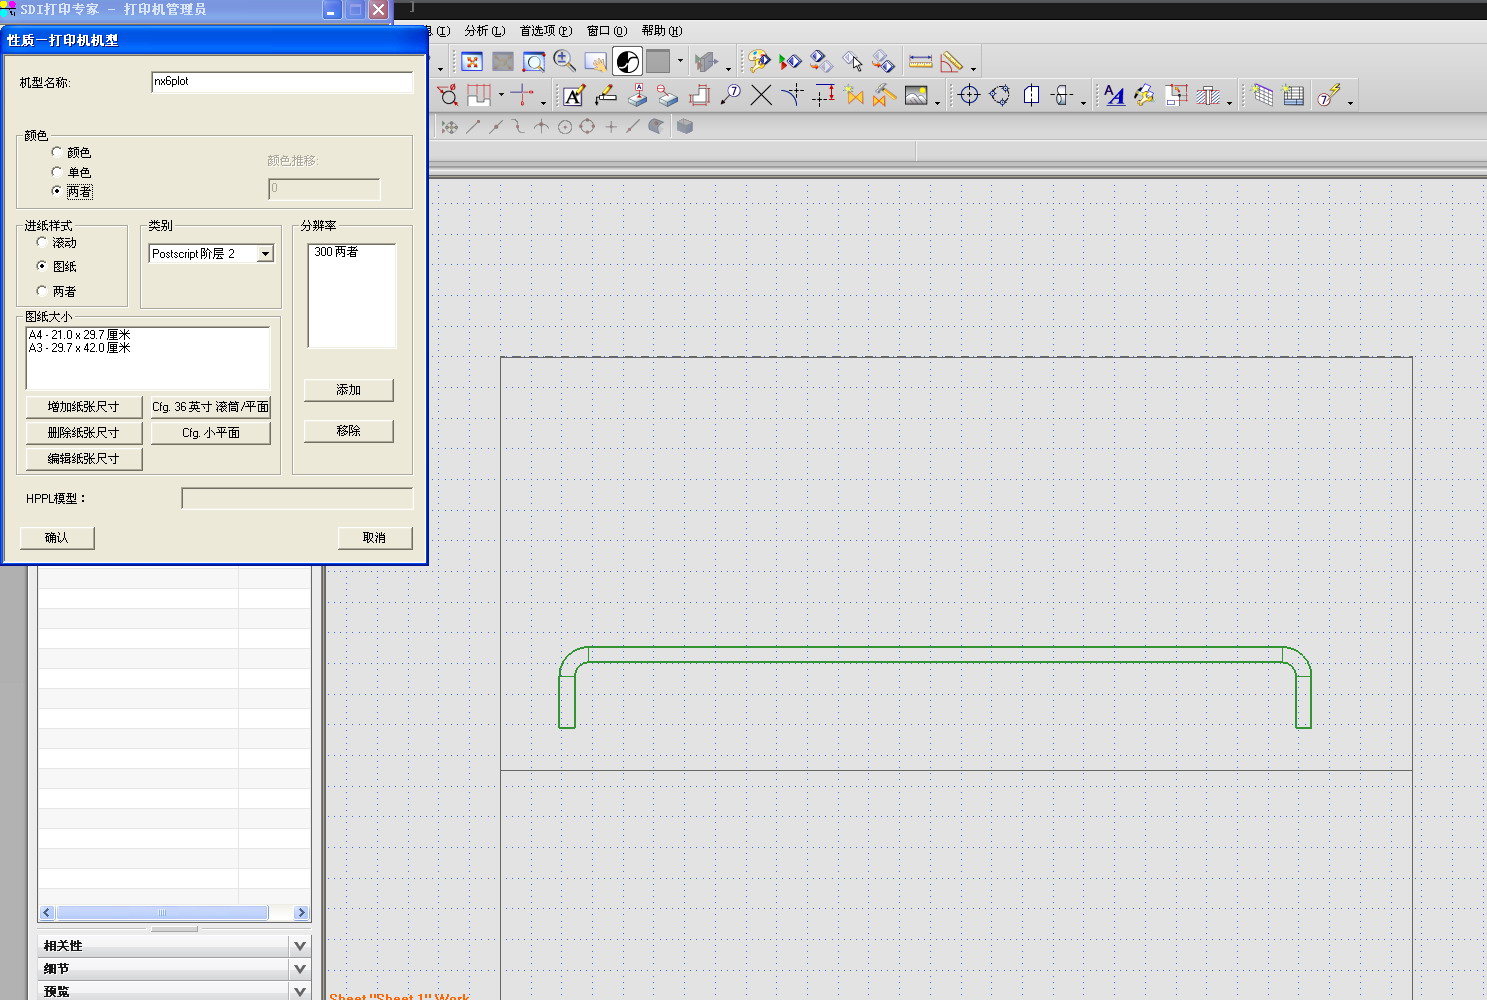Click the weld symbol hammer icon
Image resolution: width=1487 pixels, height=1000 pixels.
pyautogui.click(x=885, y=96)
